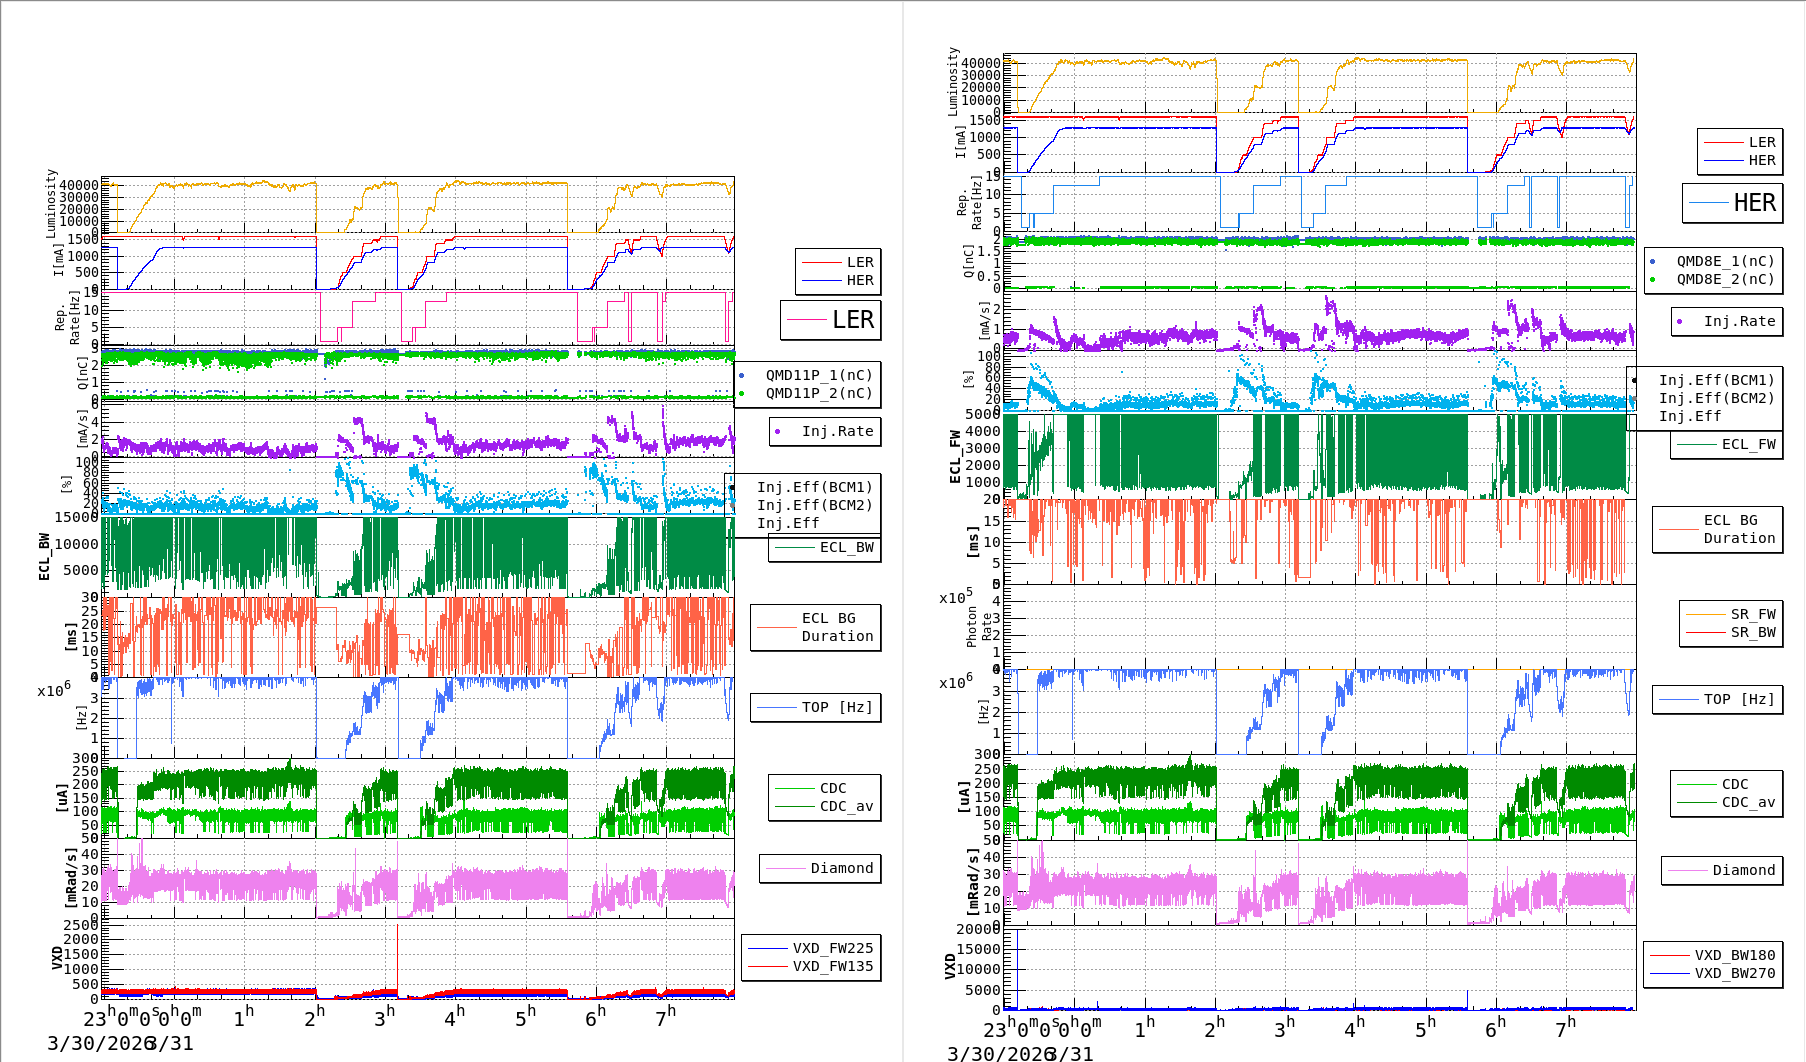1806x1062 pixels.
Task: Select the ECL_BW legend label
Action: [x=846, y=547]
